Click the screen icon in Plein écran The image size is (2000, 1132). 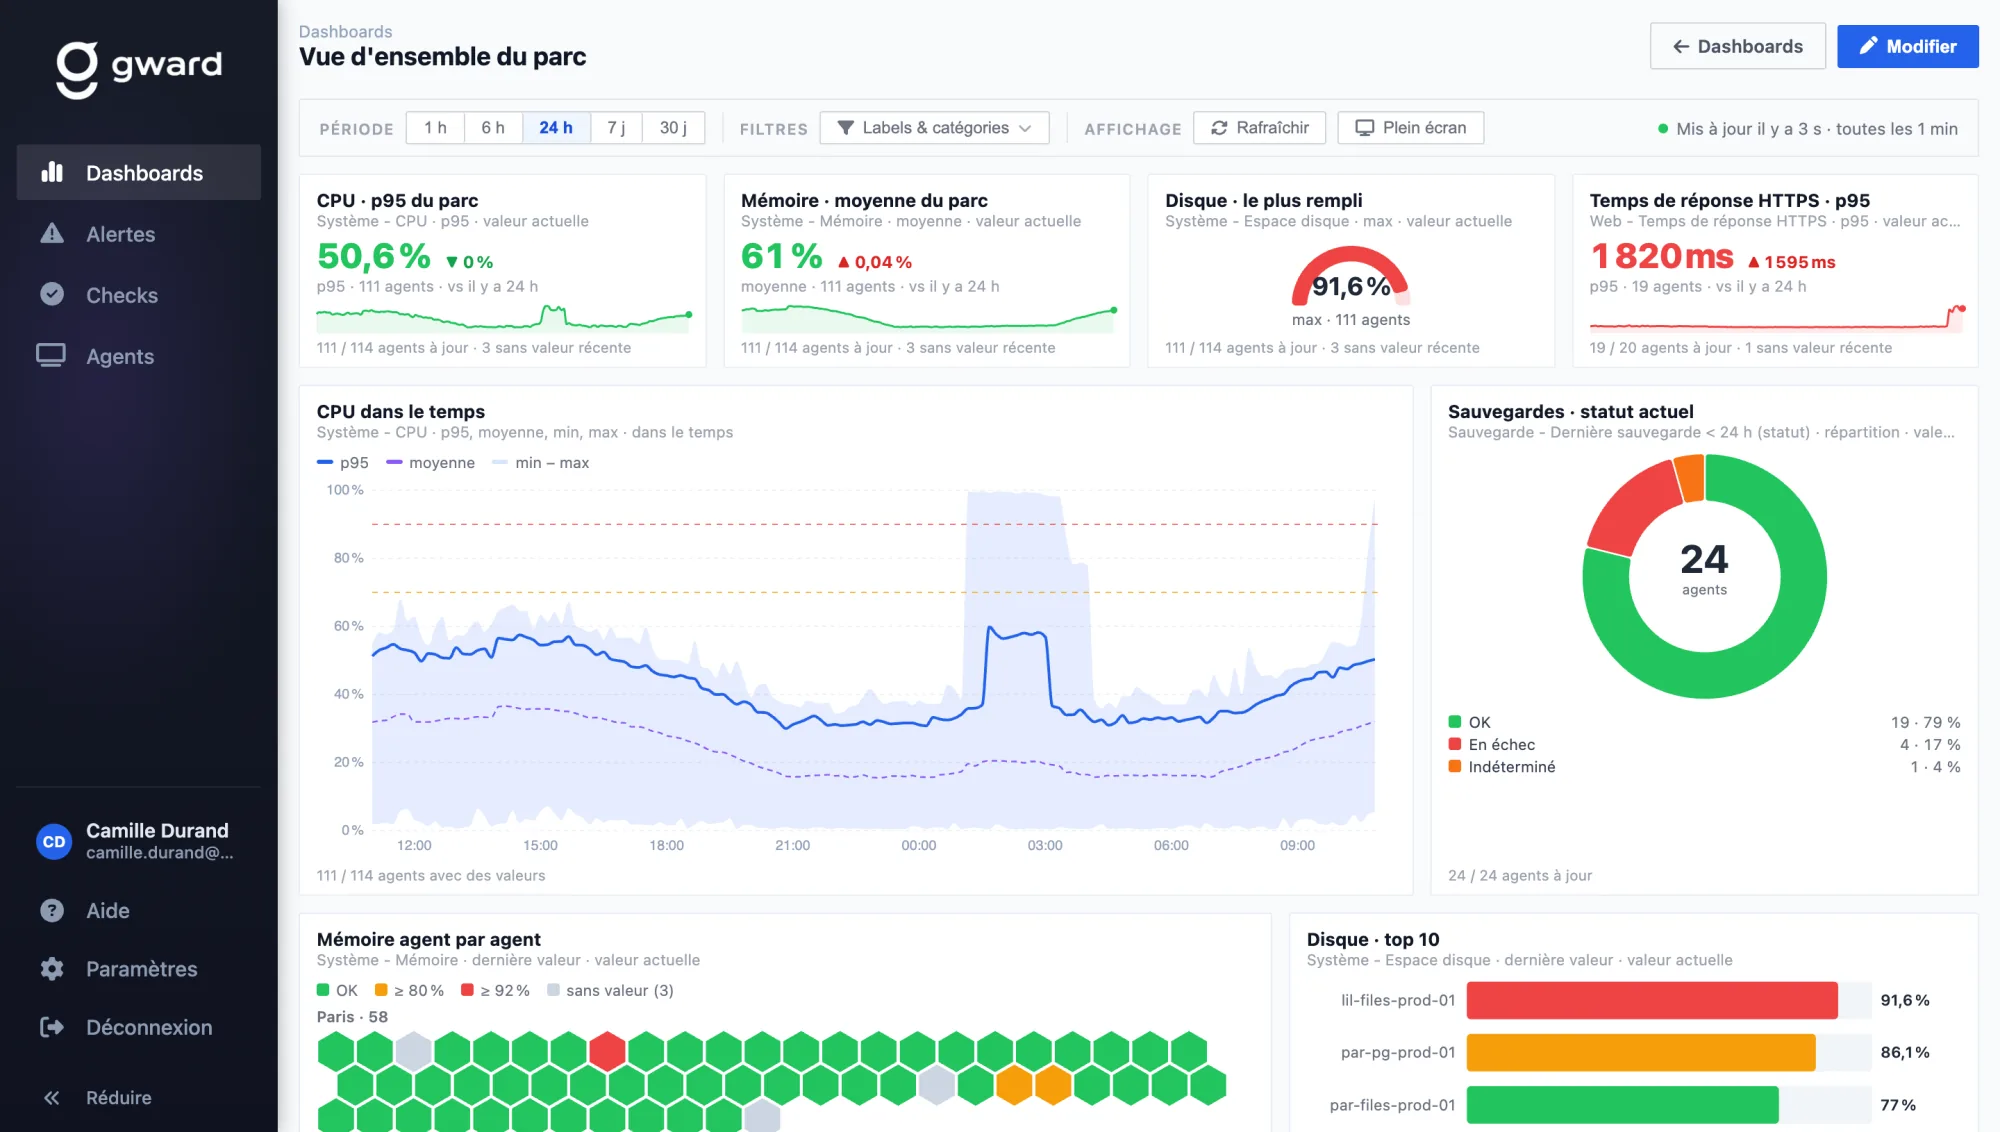(1364, 128)
